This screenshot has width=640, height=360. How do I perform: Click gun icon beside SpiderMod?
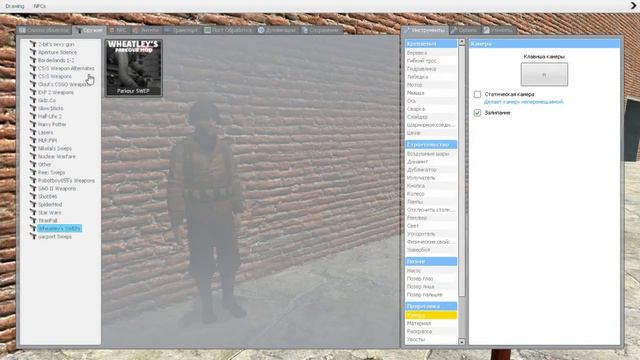tap(33, 204)
